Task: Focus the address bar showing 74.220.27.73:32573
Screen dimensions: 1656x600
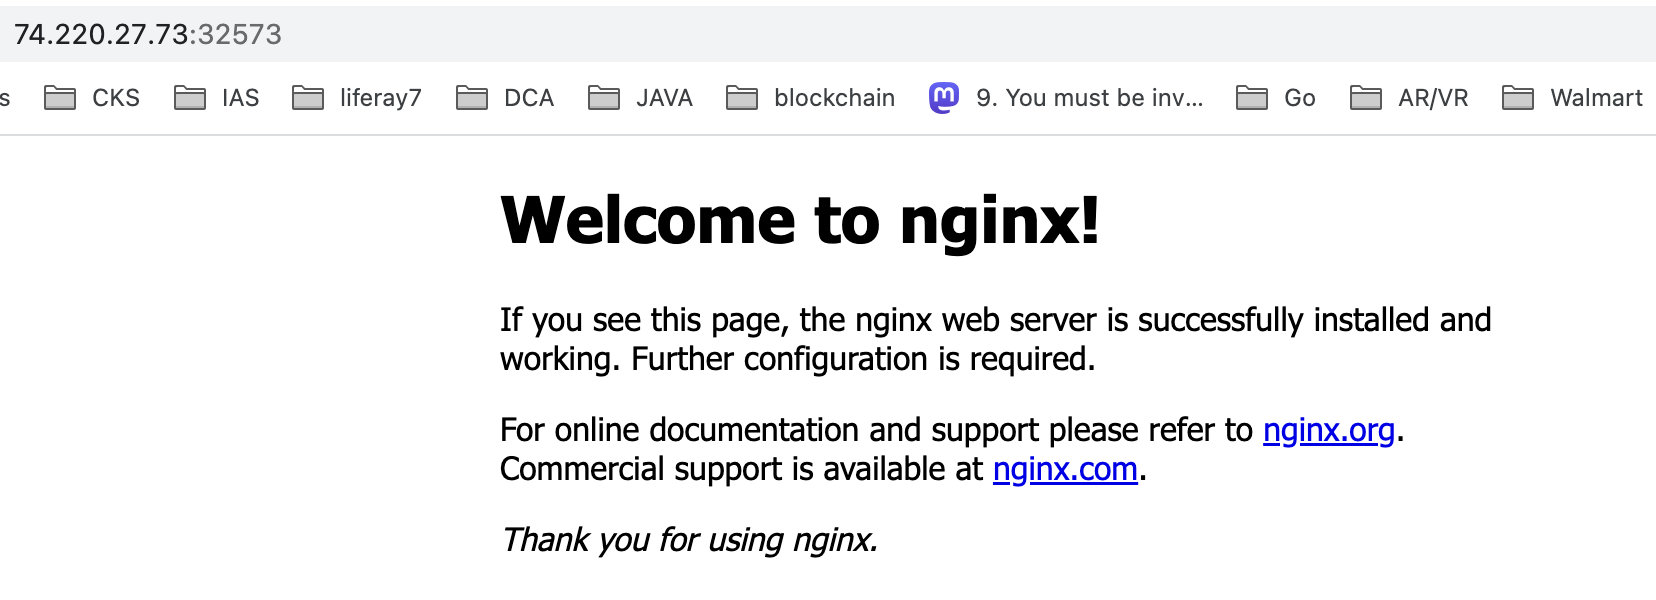Action: tap(828, 34)
